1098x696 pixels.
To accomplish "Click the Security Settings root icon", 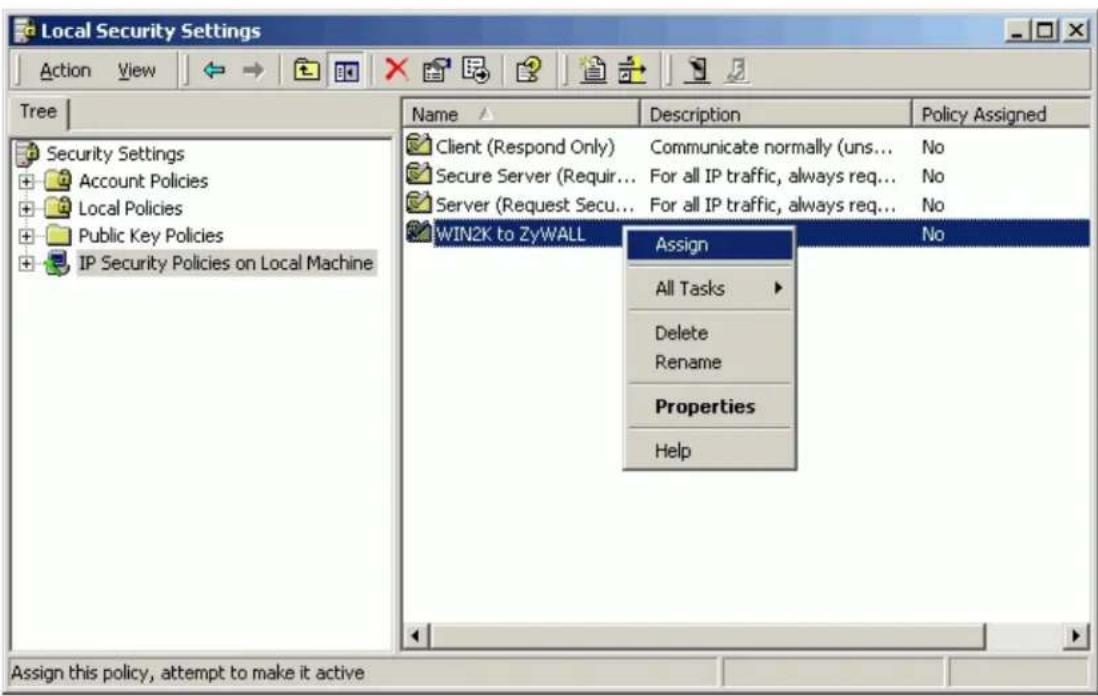I will 27,153.
